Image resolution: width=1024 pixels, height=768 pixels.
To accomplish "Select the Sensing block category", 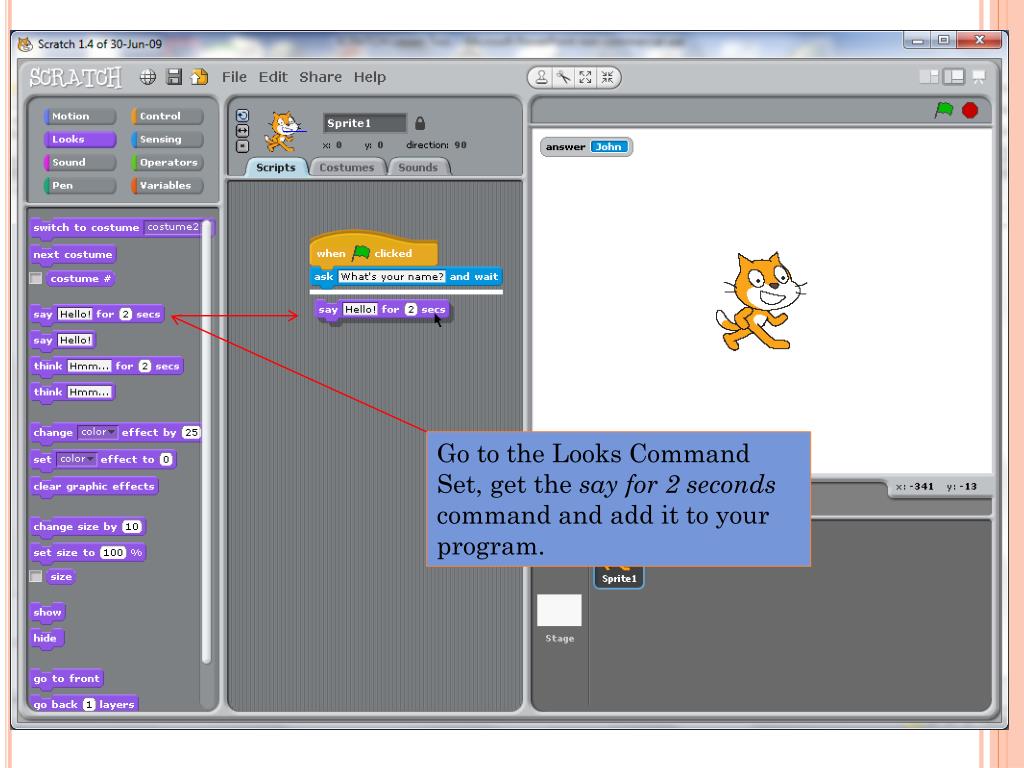I will 167,139.
